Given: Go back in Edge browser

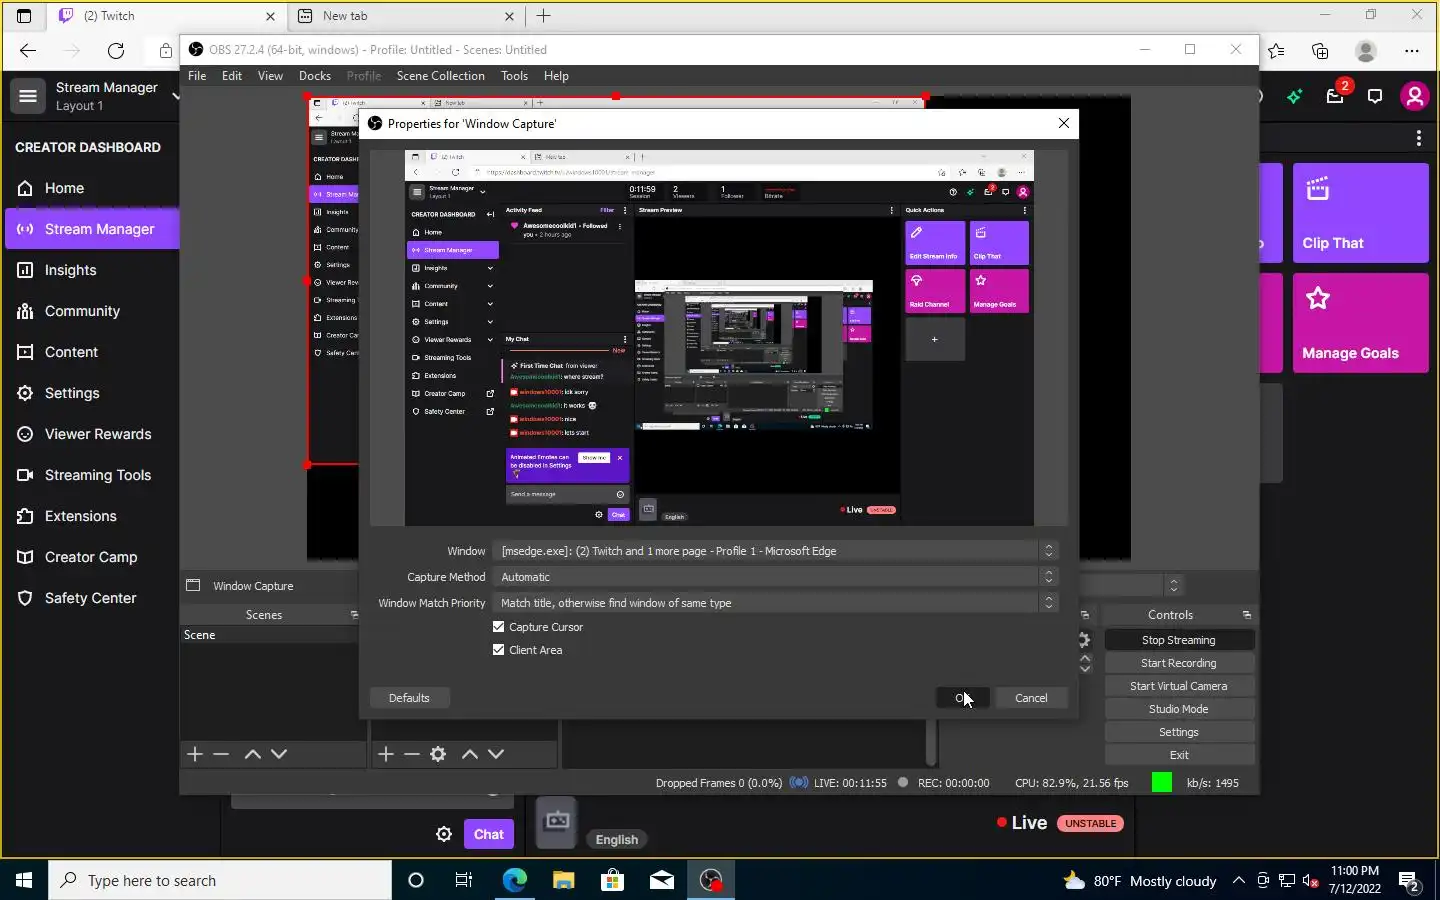Looking at the screenshot, I should click(28, 50).
